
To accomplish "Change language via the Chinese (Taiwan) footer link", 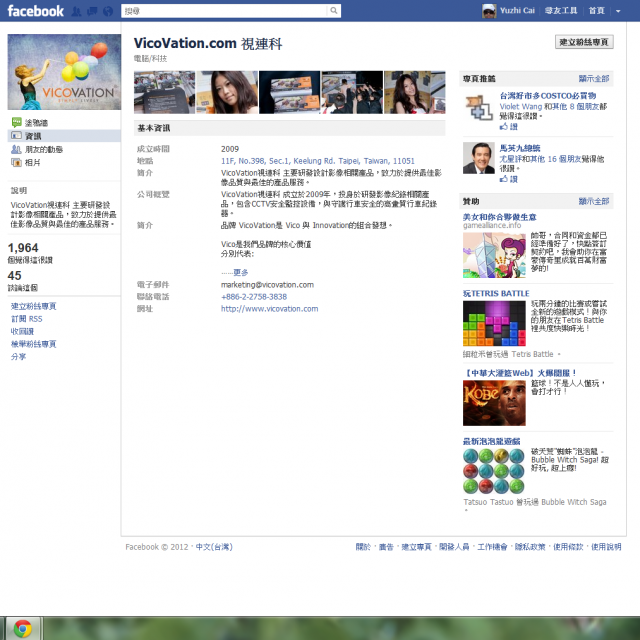I will (214, 547).
